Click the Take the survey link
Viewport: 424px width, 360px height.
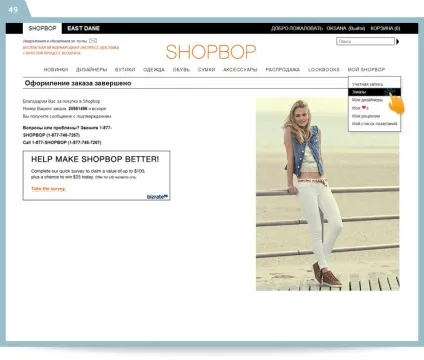point(48,189)
